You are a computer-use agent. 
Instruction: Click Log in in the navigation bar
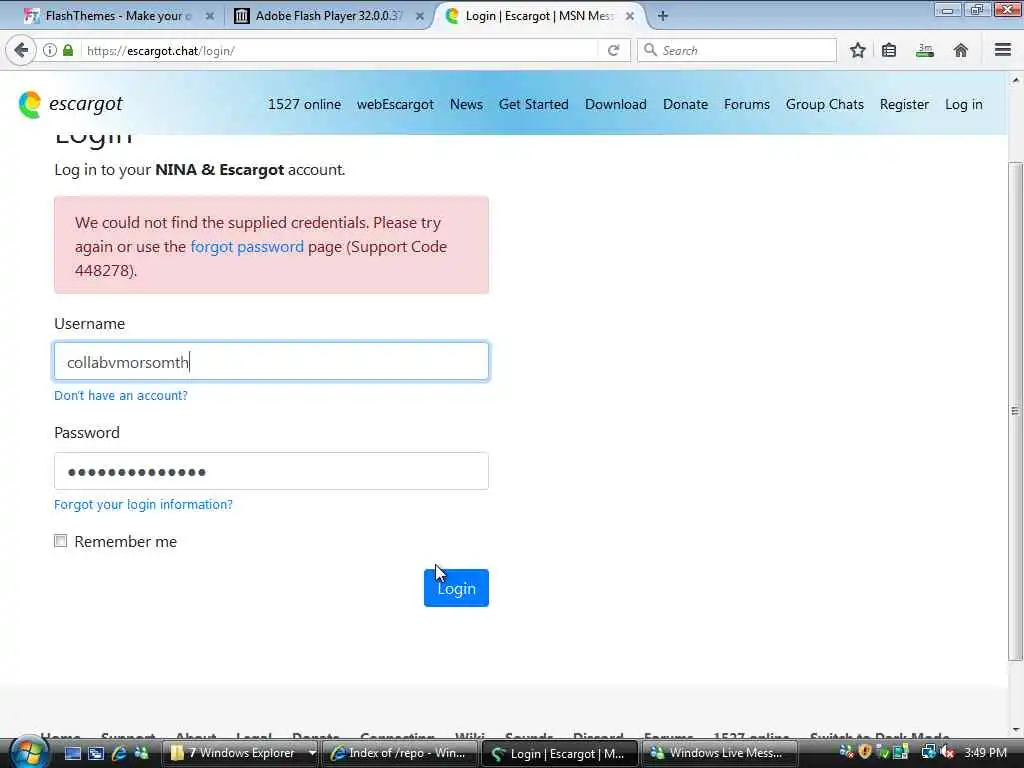coord(963,104)
